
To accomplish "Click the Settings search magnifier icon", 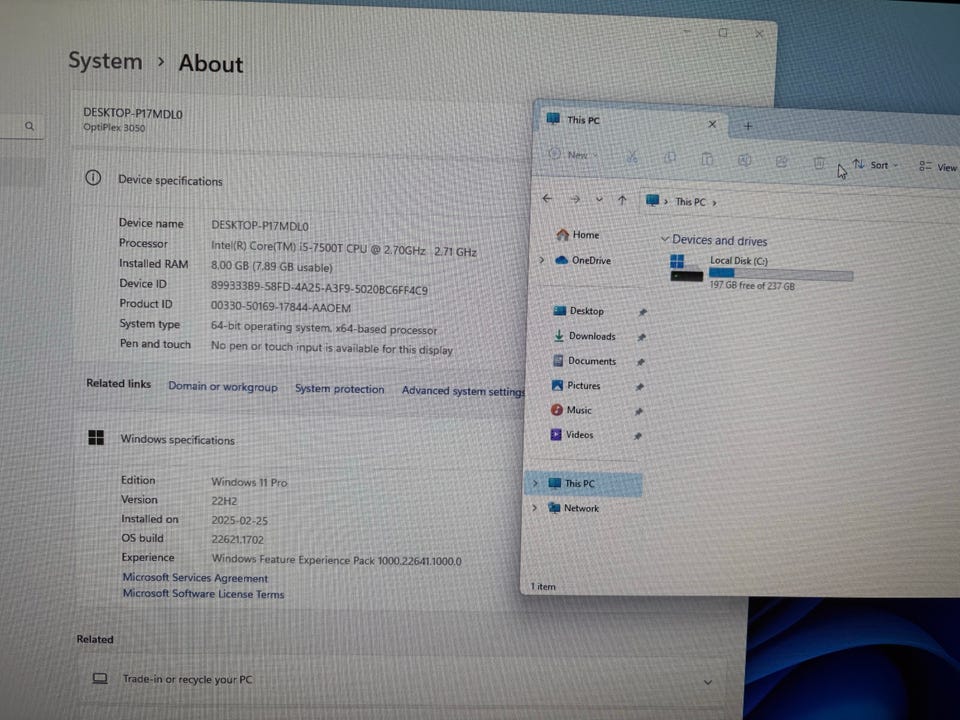I will (x=29, y=126).
